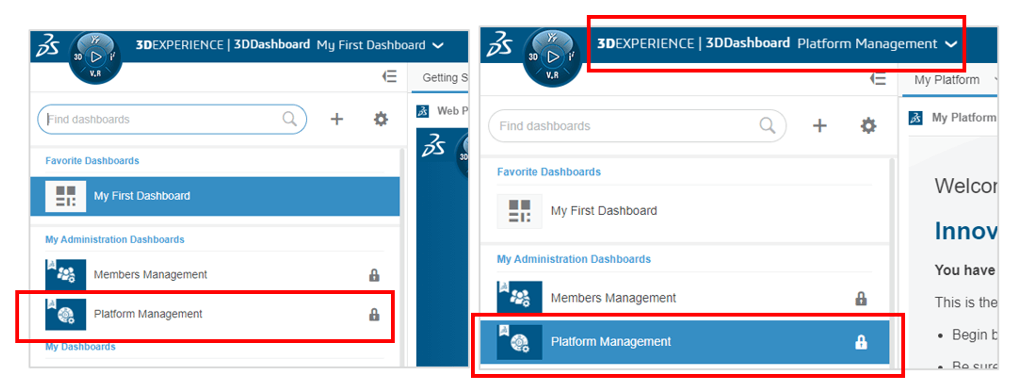
Task: Click My First Dashboard grid icon in right window
Action: (x=519, y=211)
